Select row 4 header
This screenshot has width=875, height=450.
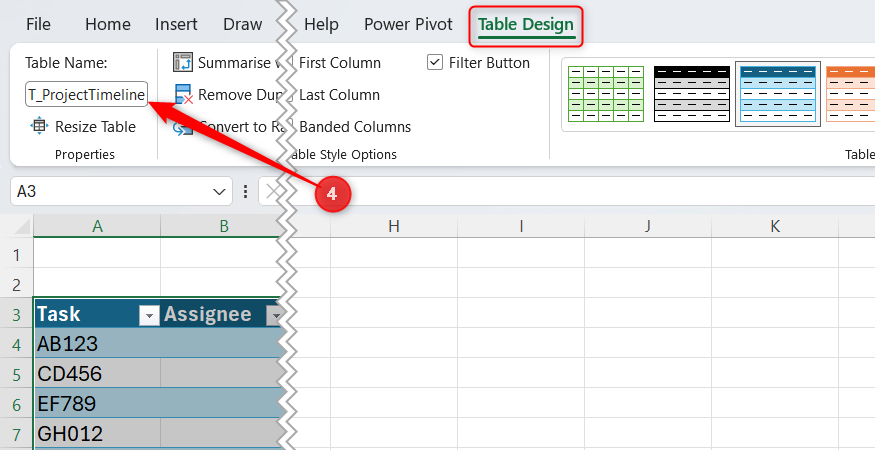(17, 344)
